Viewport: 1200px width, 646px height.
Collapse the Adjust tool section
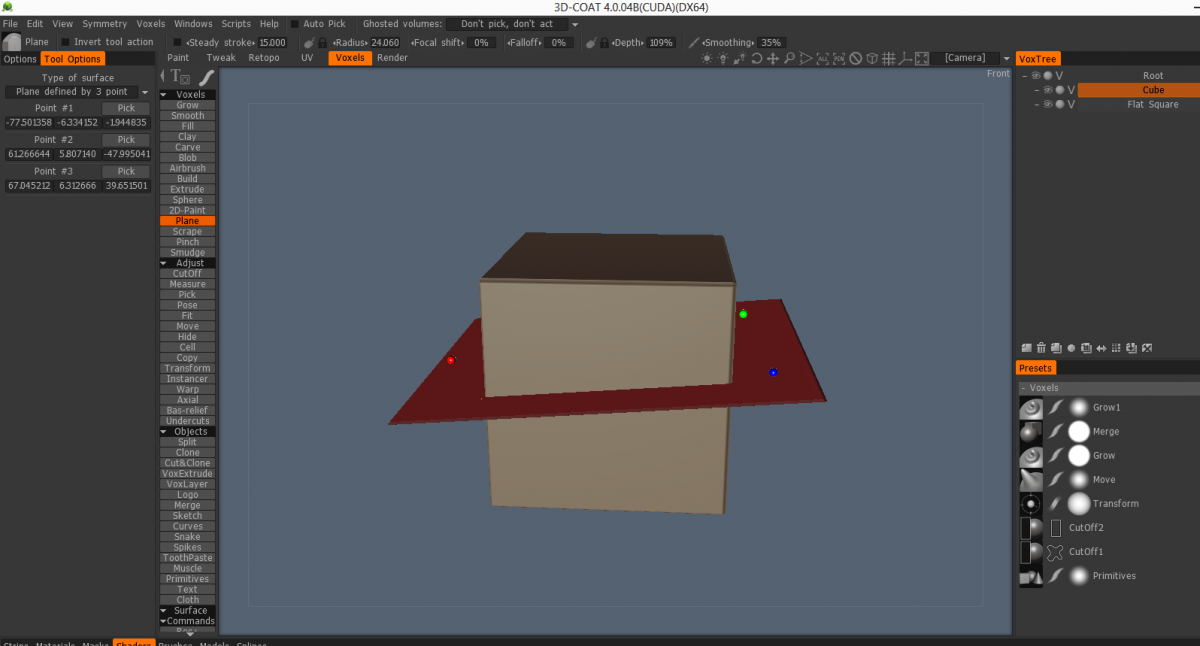click(165, 263)
